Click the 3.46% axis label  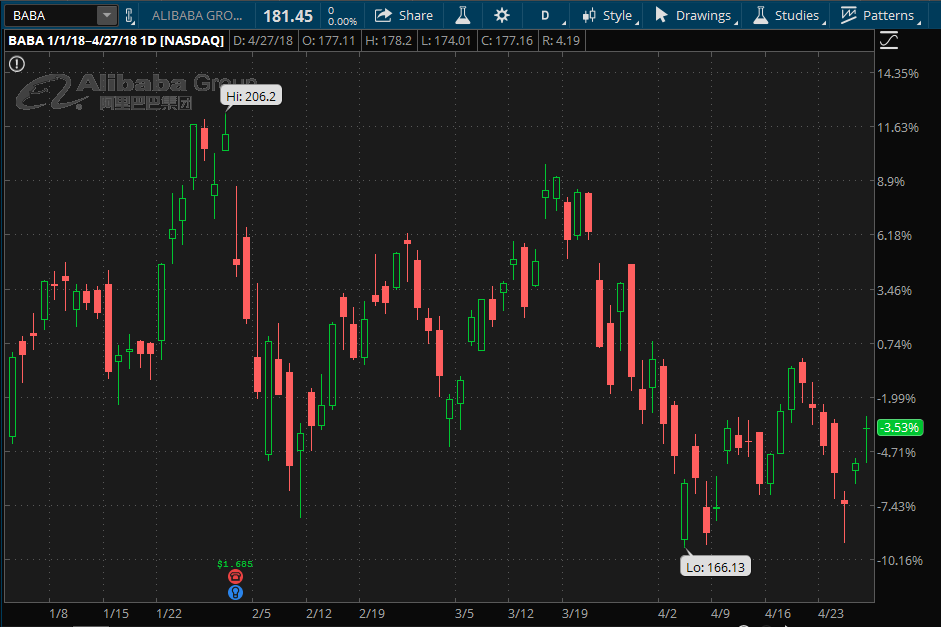[894, 290]
